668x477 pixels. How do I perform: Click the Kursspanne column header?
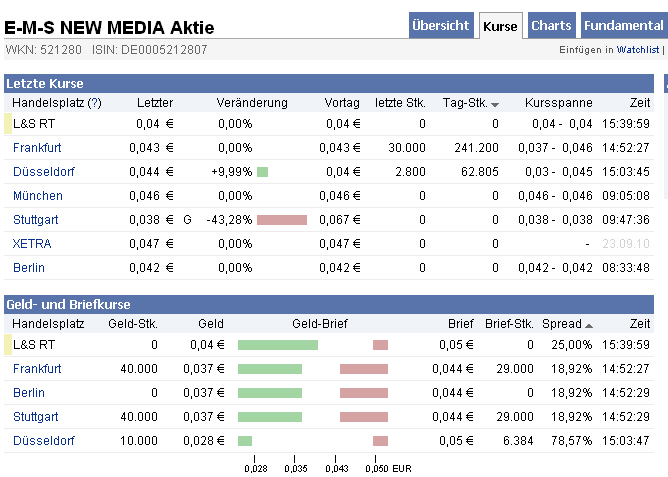pos(559,103)
